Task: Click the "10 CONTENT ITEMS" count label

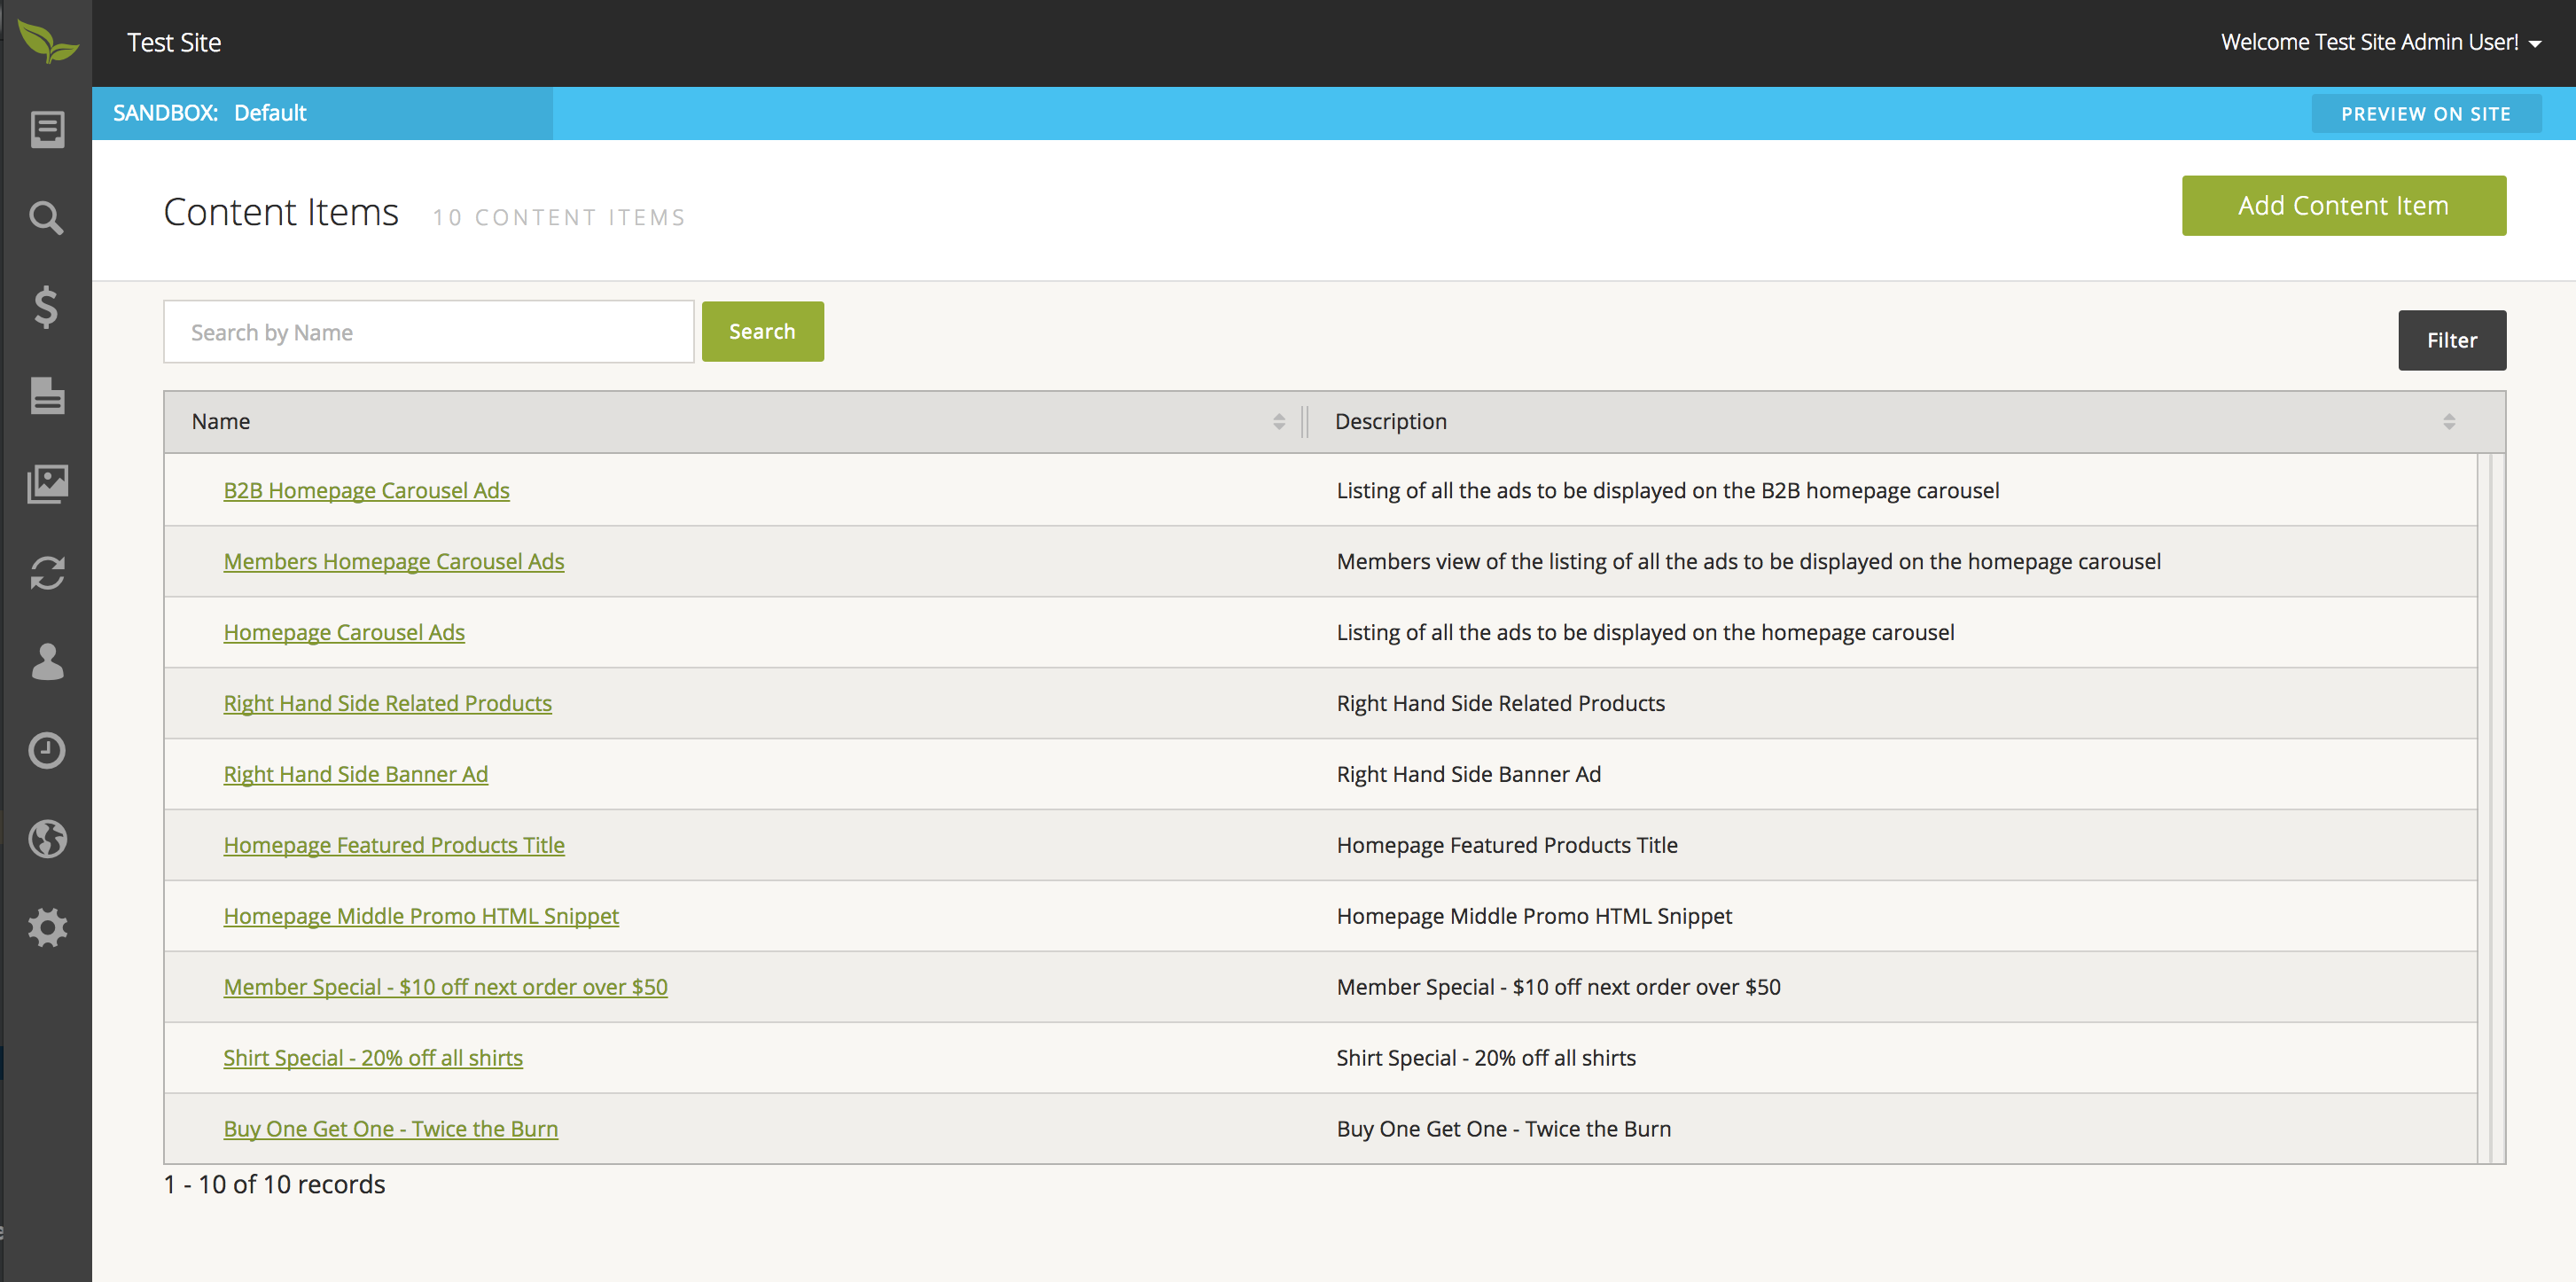Action: (x=559, y=218)
